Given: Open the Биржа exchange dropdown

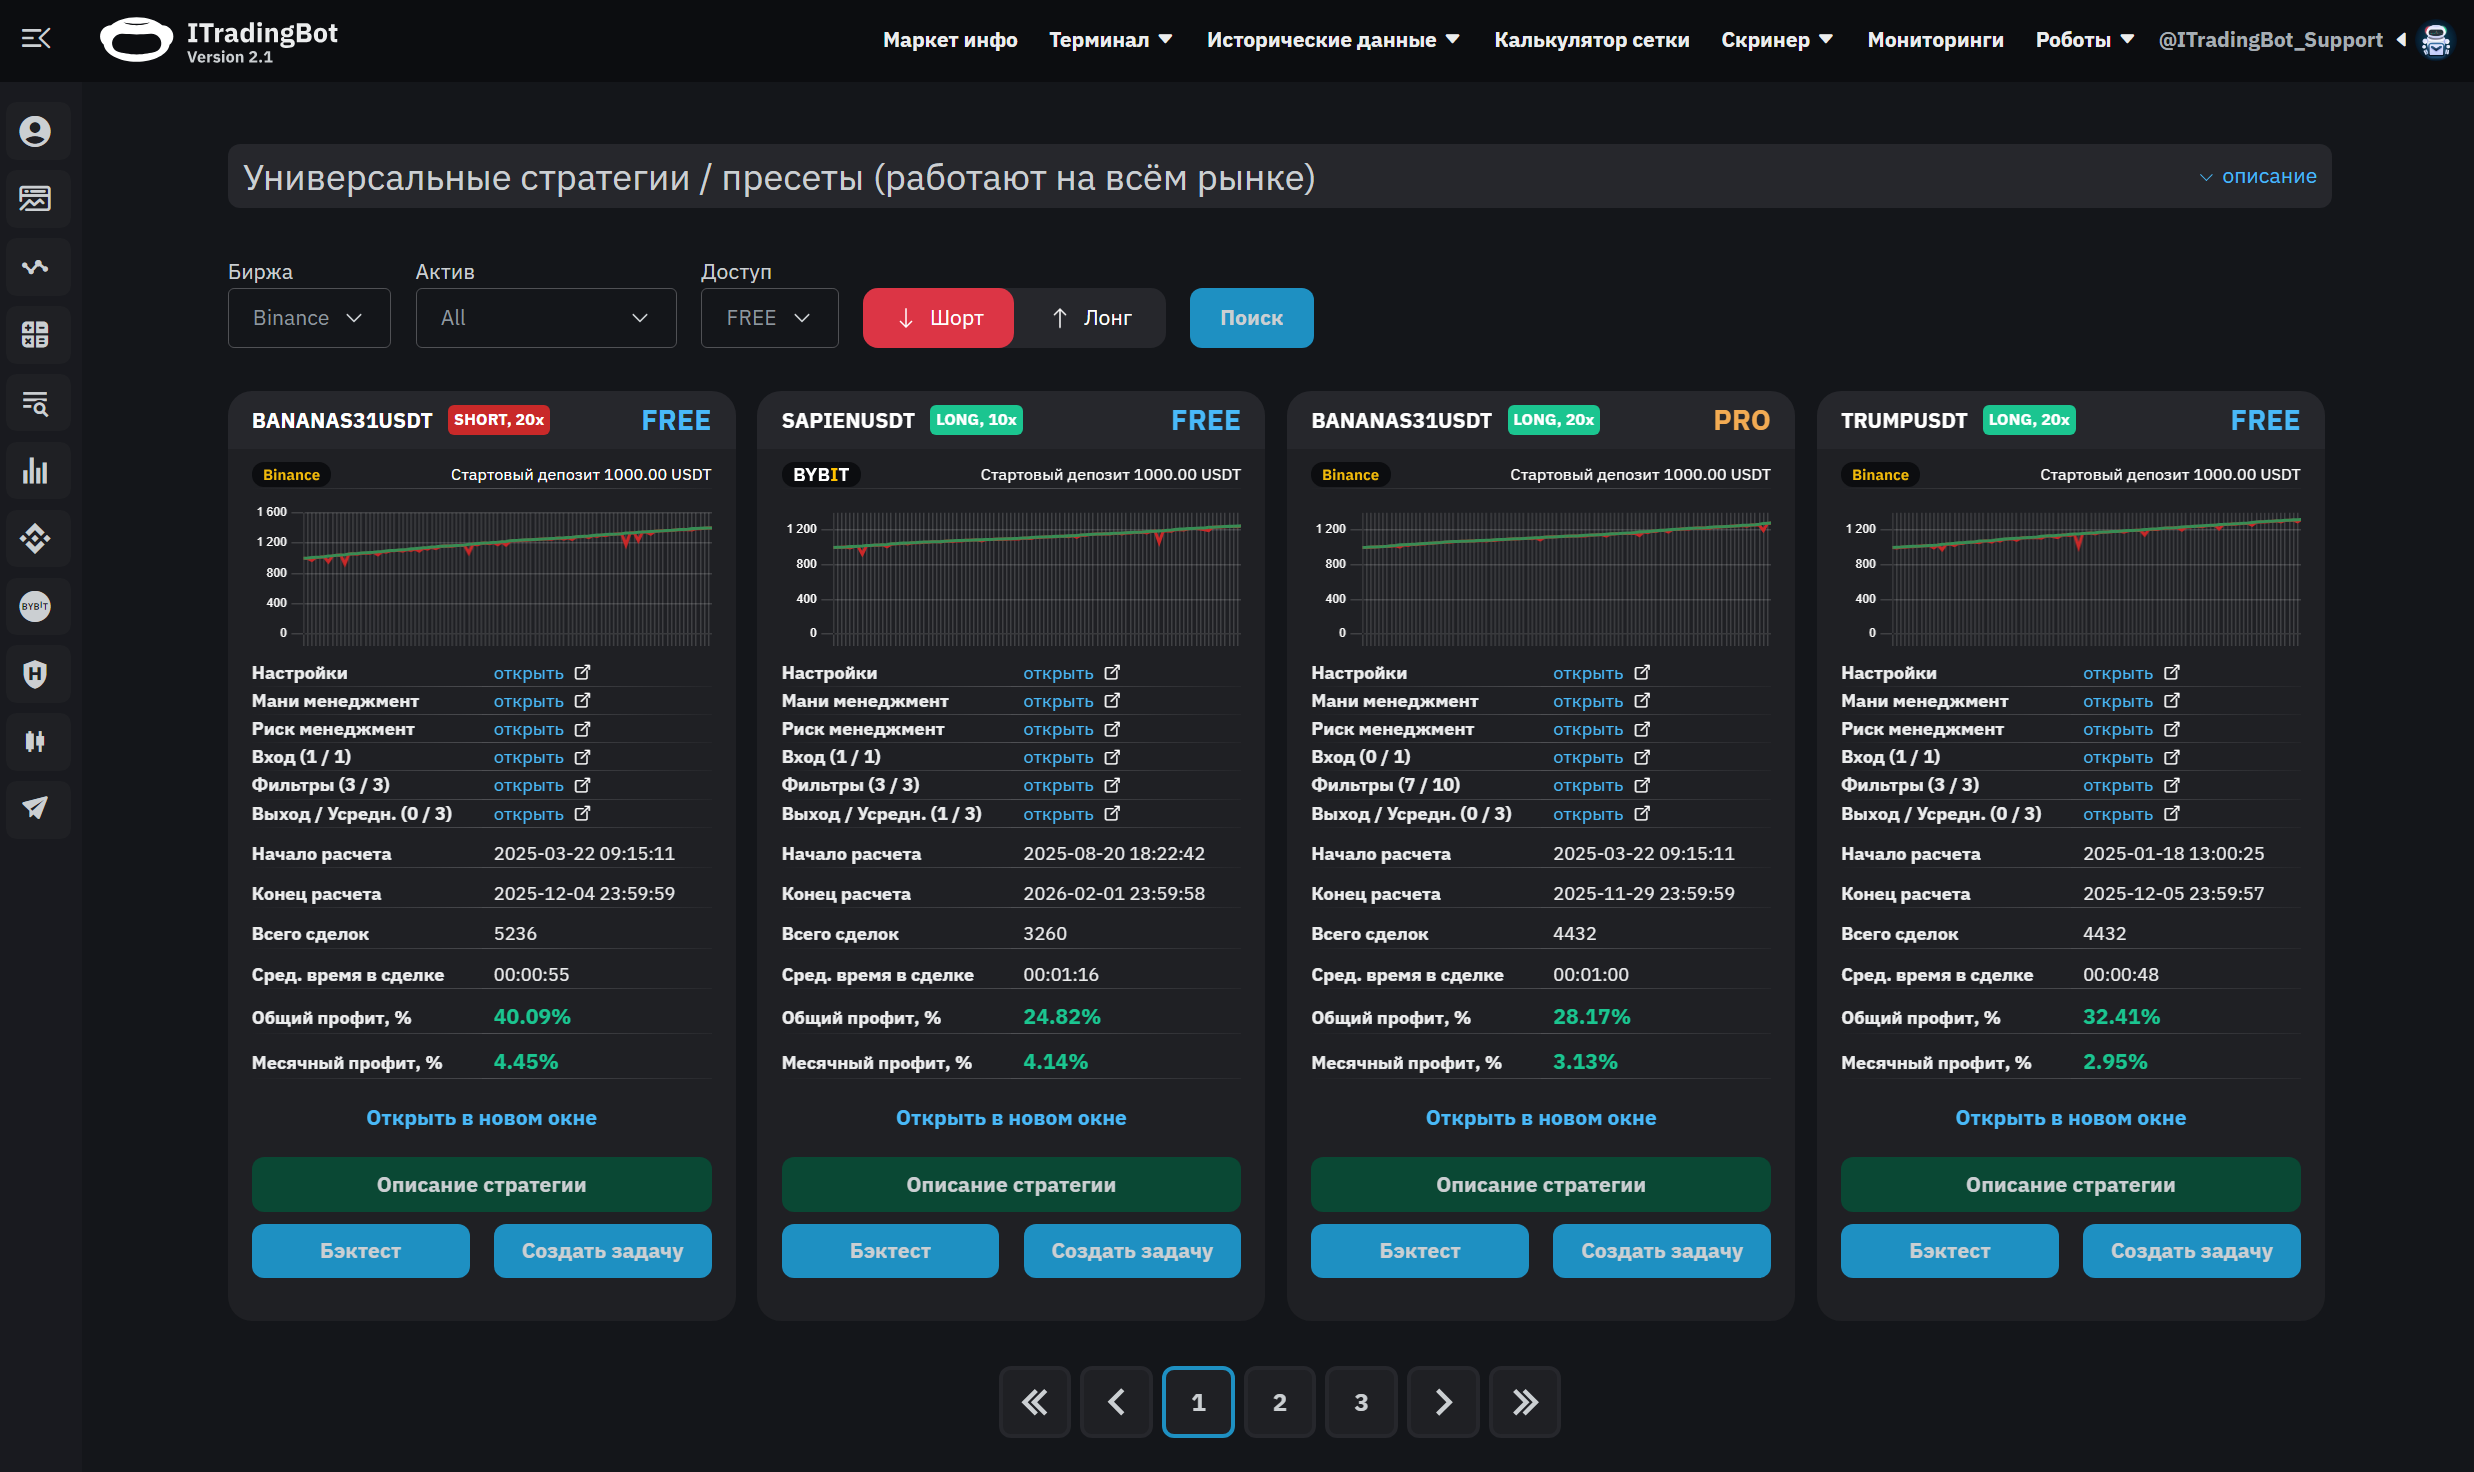Looking at the screenshot, I should pos(308,317).
